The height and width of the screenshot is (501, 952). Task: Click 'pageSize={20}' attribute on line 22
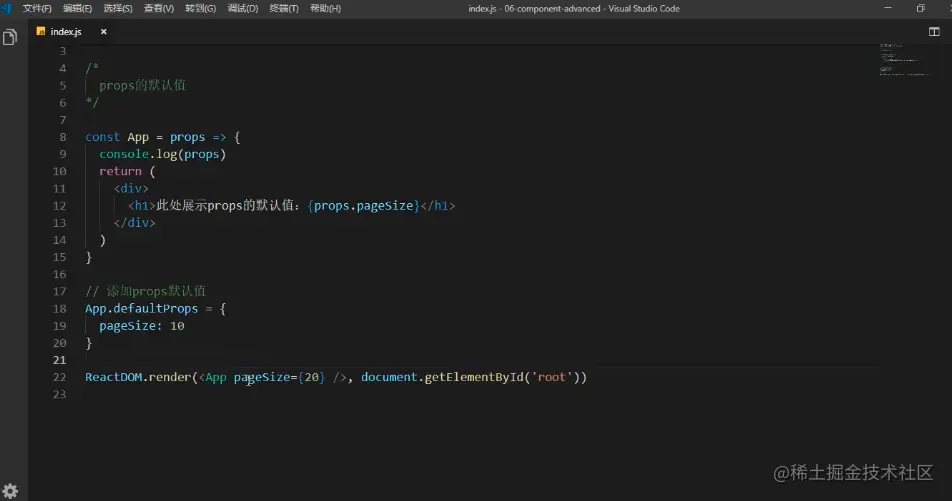pos(279,378)
